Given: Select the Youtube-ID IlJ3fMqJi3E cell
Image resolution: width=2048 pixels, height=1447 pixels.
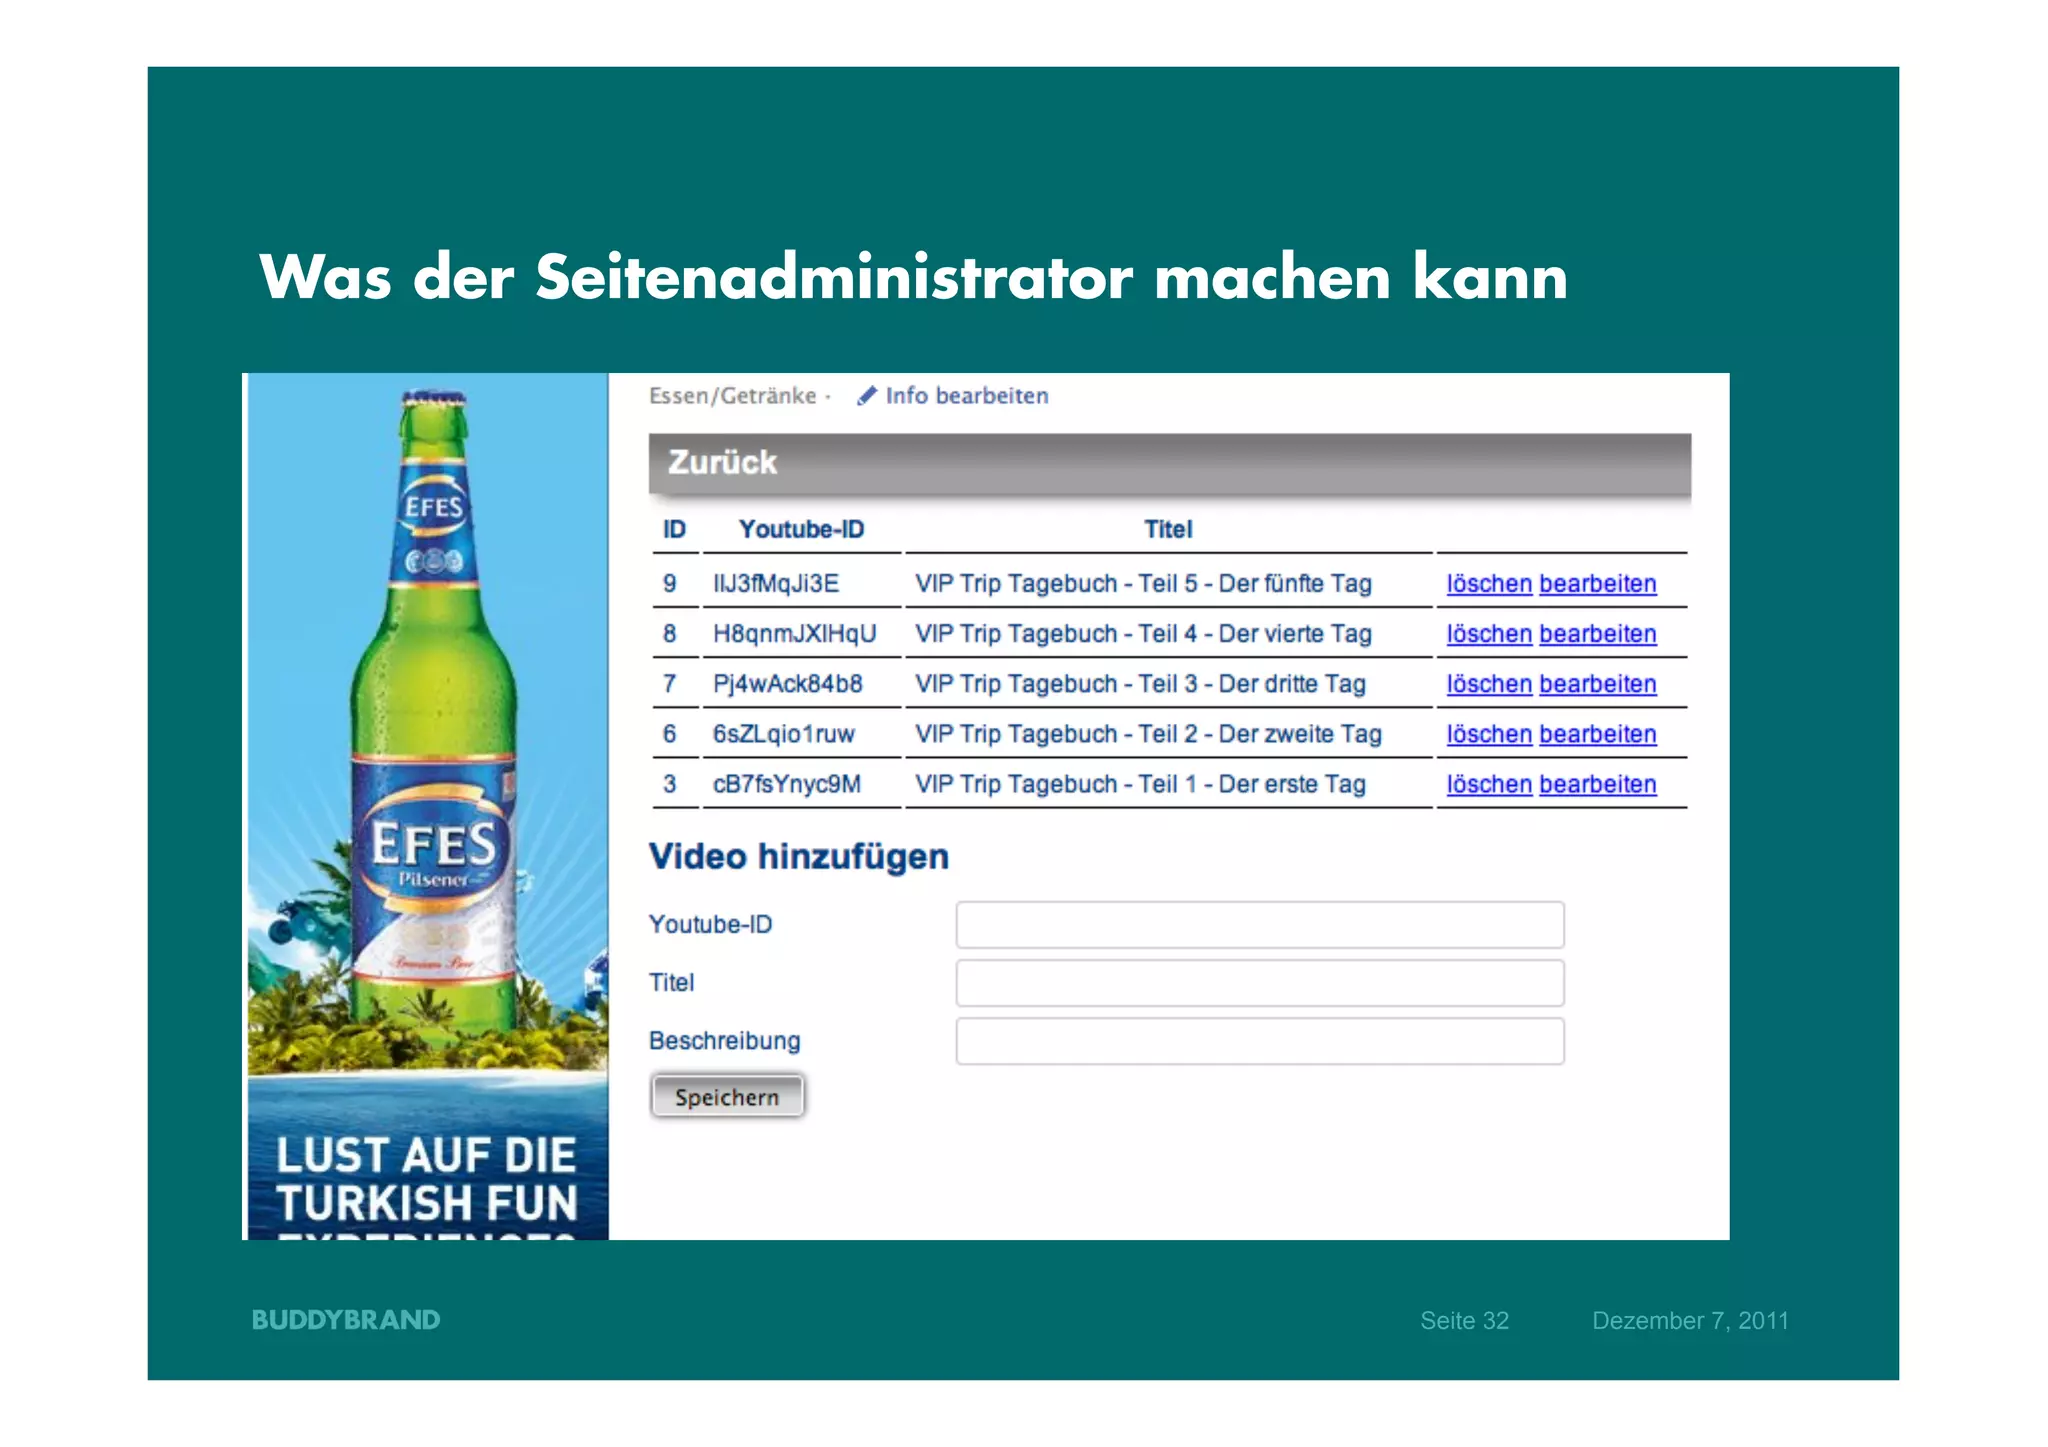Looking at the screenshot, I should [x=776, y=584].
